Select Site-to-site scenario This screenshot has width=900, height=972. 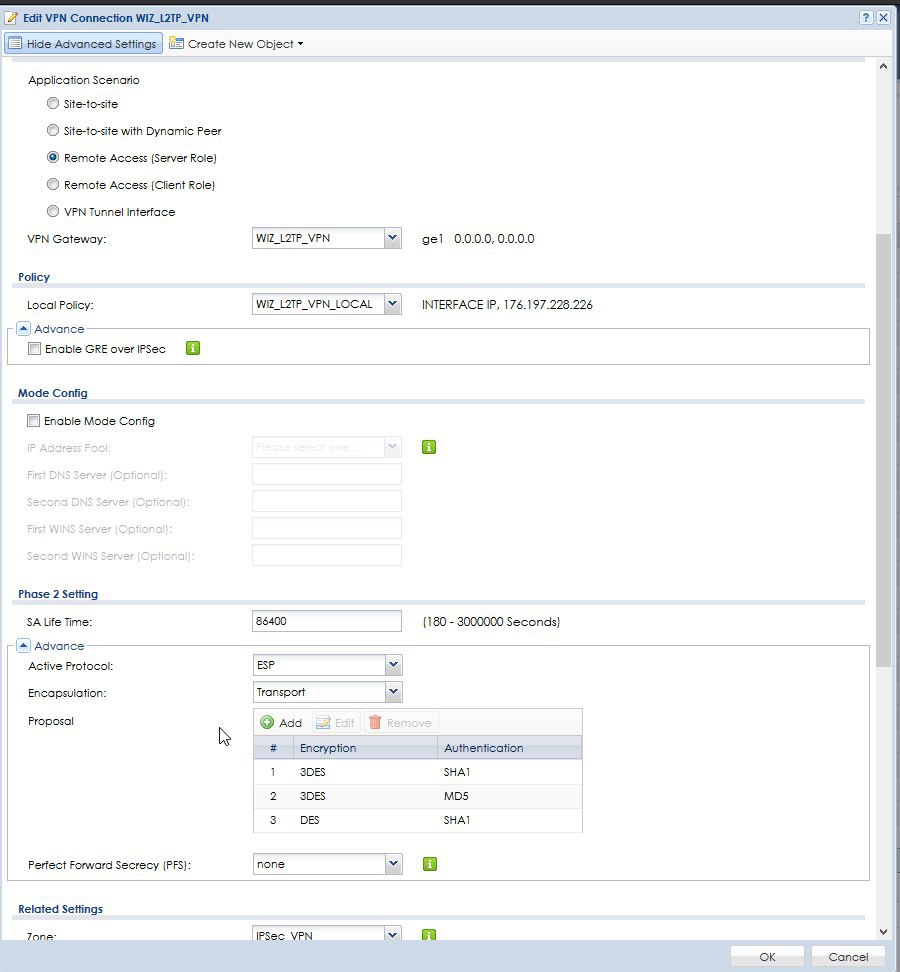53,104
